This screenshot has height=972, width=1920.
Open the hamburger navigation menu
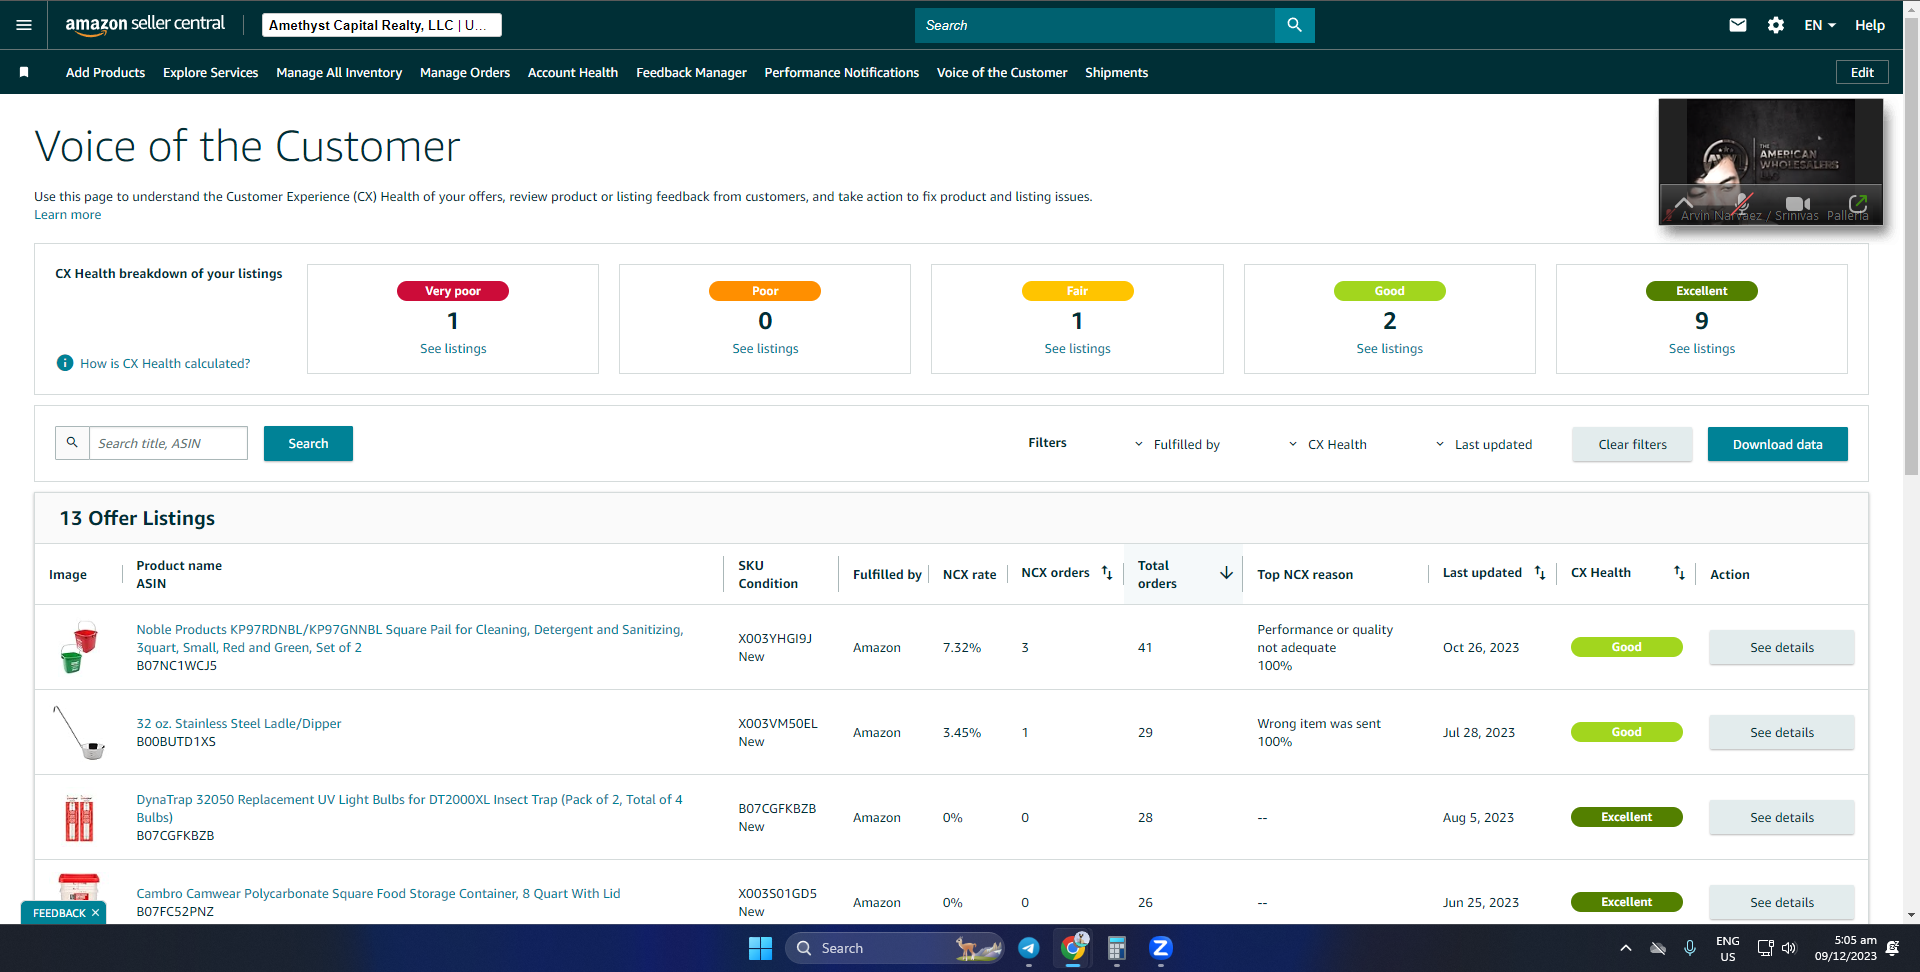(x=24, y=25)
